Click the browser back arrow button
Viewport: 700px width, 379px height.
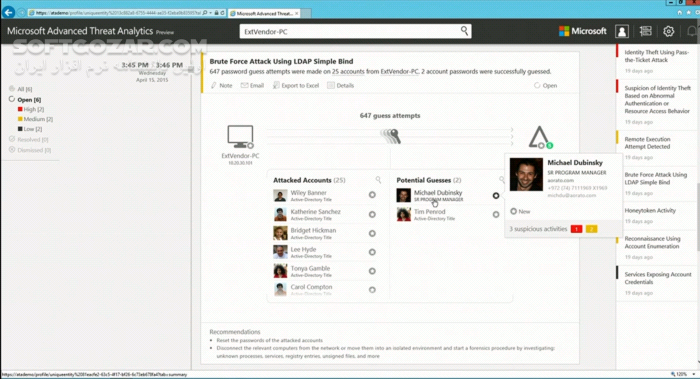point(8,12)
